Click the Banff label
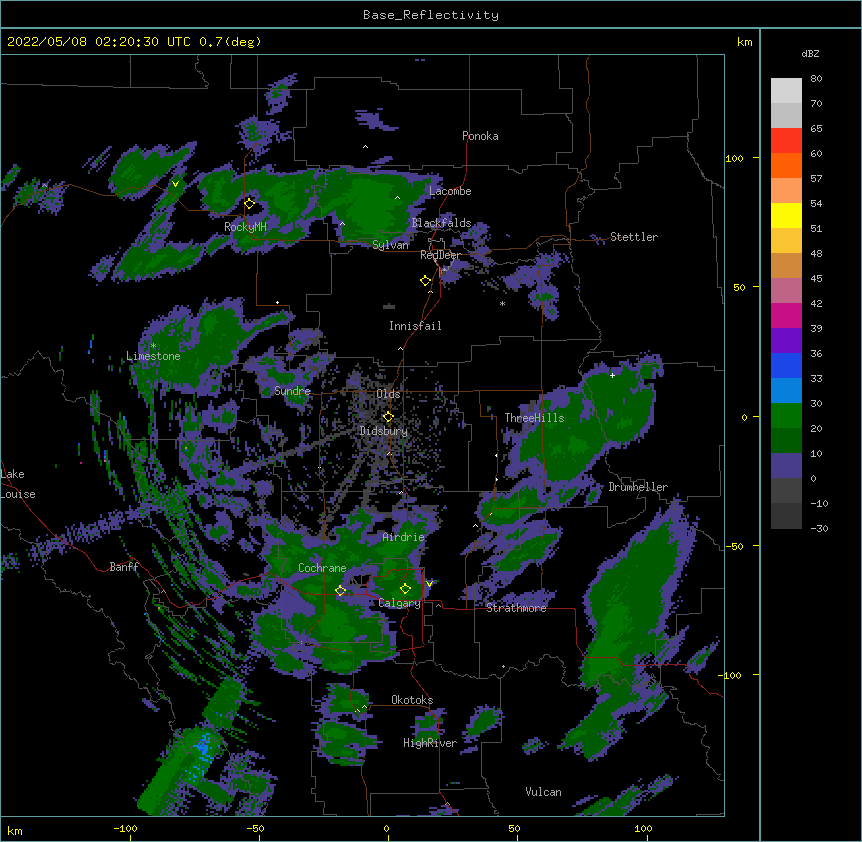The image size is (862, 842). pos(124,567)
